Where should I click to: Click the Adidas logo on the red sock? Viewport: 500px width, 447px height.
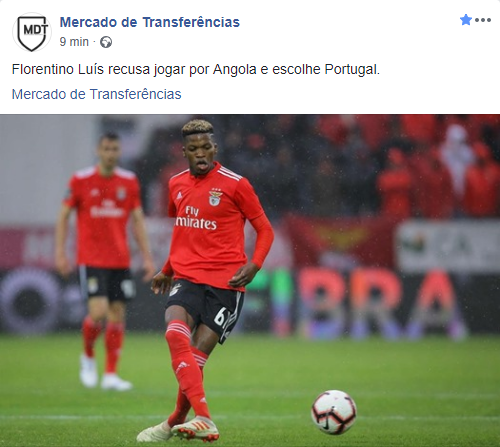pos(182,367)
